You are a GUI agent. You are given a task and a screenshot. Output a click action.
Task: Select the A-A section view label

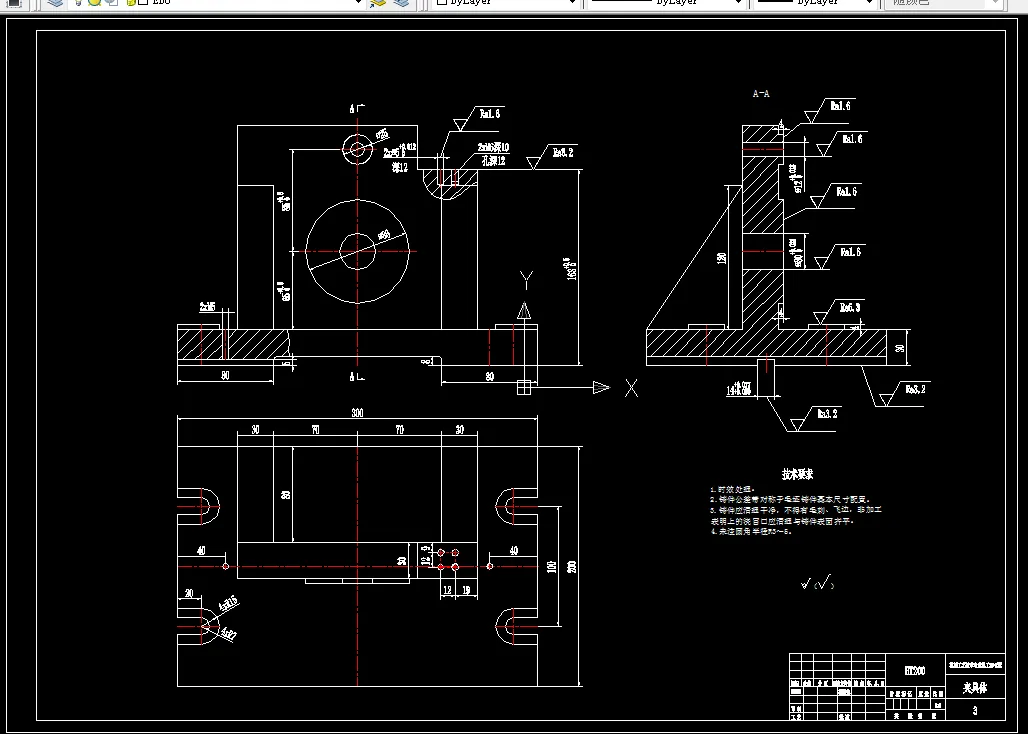pyautogui.click(x=761, y=94)
